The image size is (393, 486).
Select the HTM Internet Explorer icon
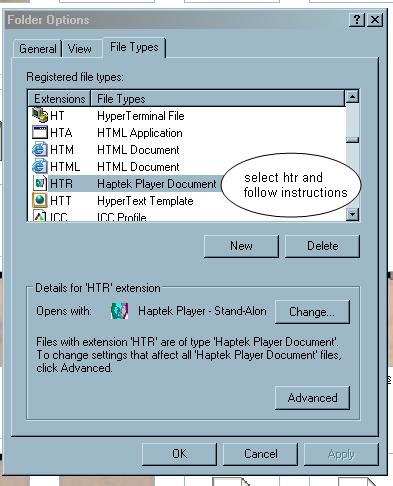pos(40,149)
